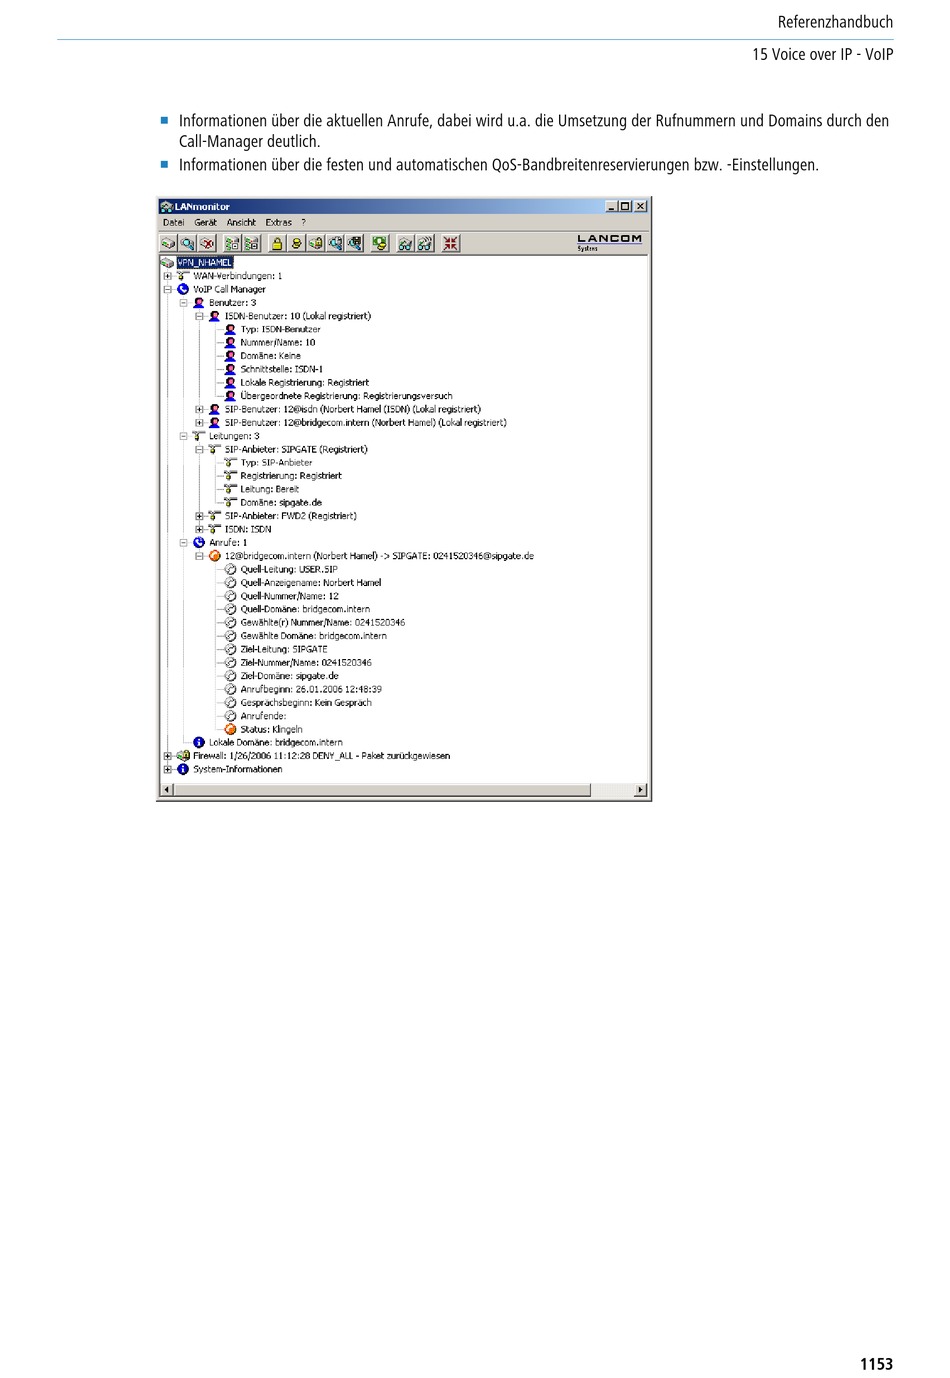Click the first glasses monitor toolbar icon
950x1378 pixels.
point(406,243)
